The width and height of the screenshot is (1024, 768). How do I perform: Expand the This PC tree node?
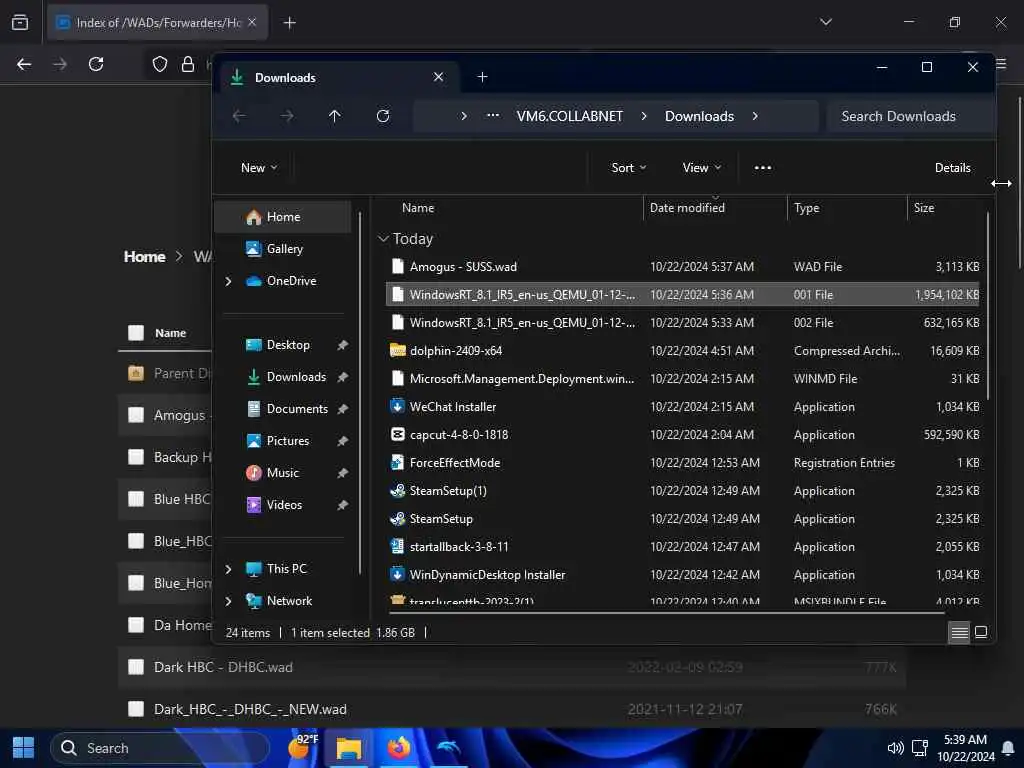coord(229,569)
